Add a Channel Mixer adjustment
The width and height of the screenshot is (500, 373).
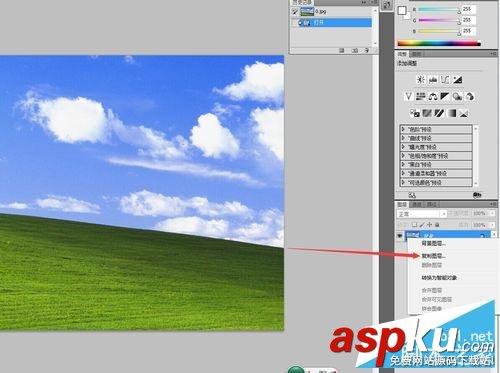point(470,96)
